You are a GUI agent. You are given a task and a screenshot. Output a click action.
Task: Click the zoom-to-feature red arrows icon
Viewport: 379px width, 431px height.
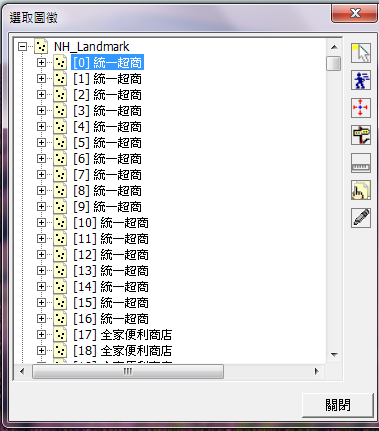point(361,108)
